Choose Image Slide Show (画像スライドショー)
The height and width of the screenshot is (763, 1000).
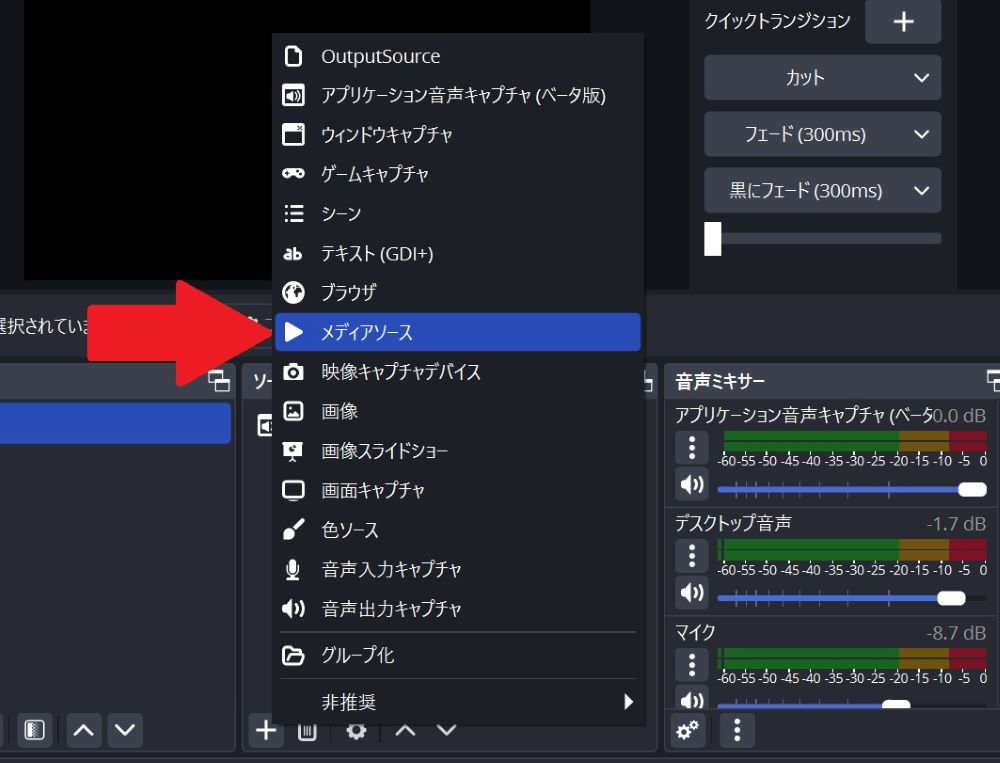coord(457,451)
